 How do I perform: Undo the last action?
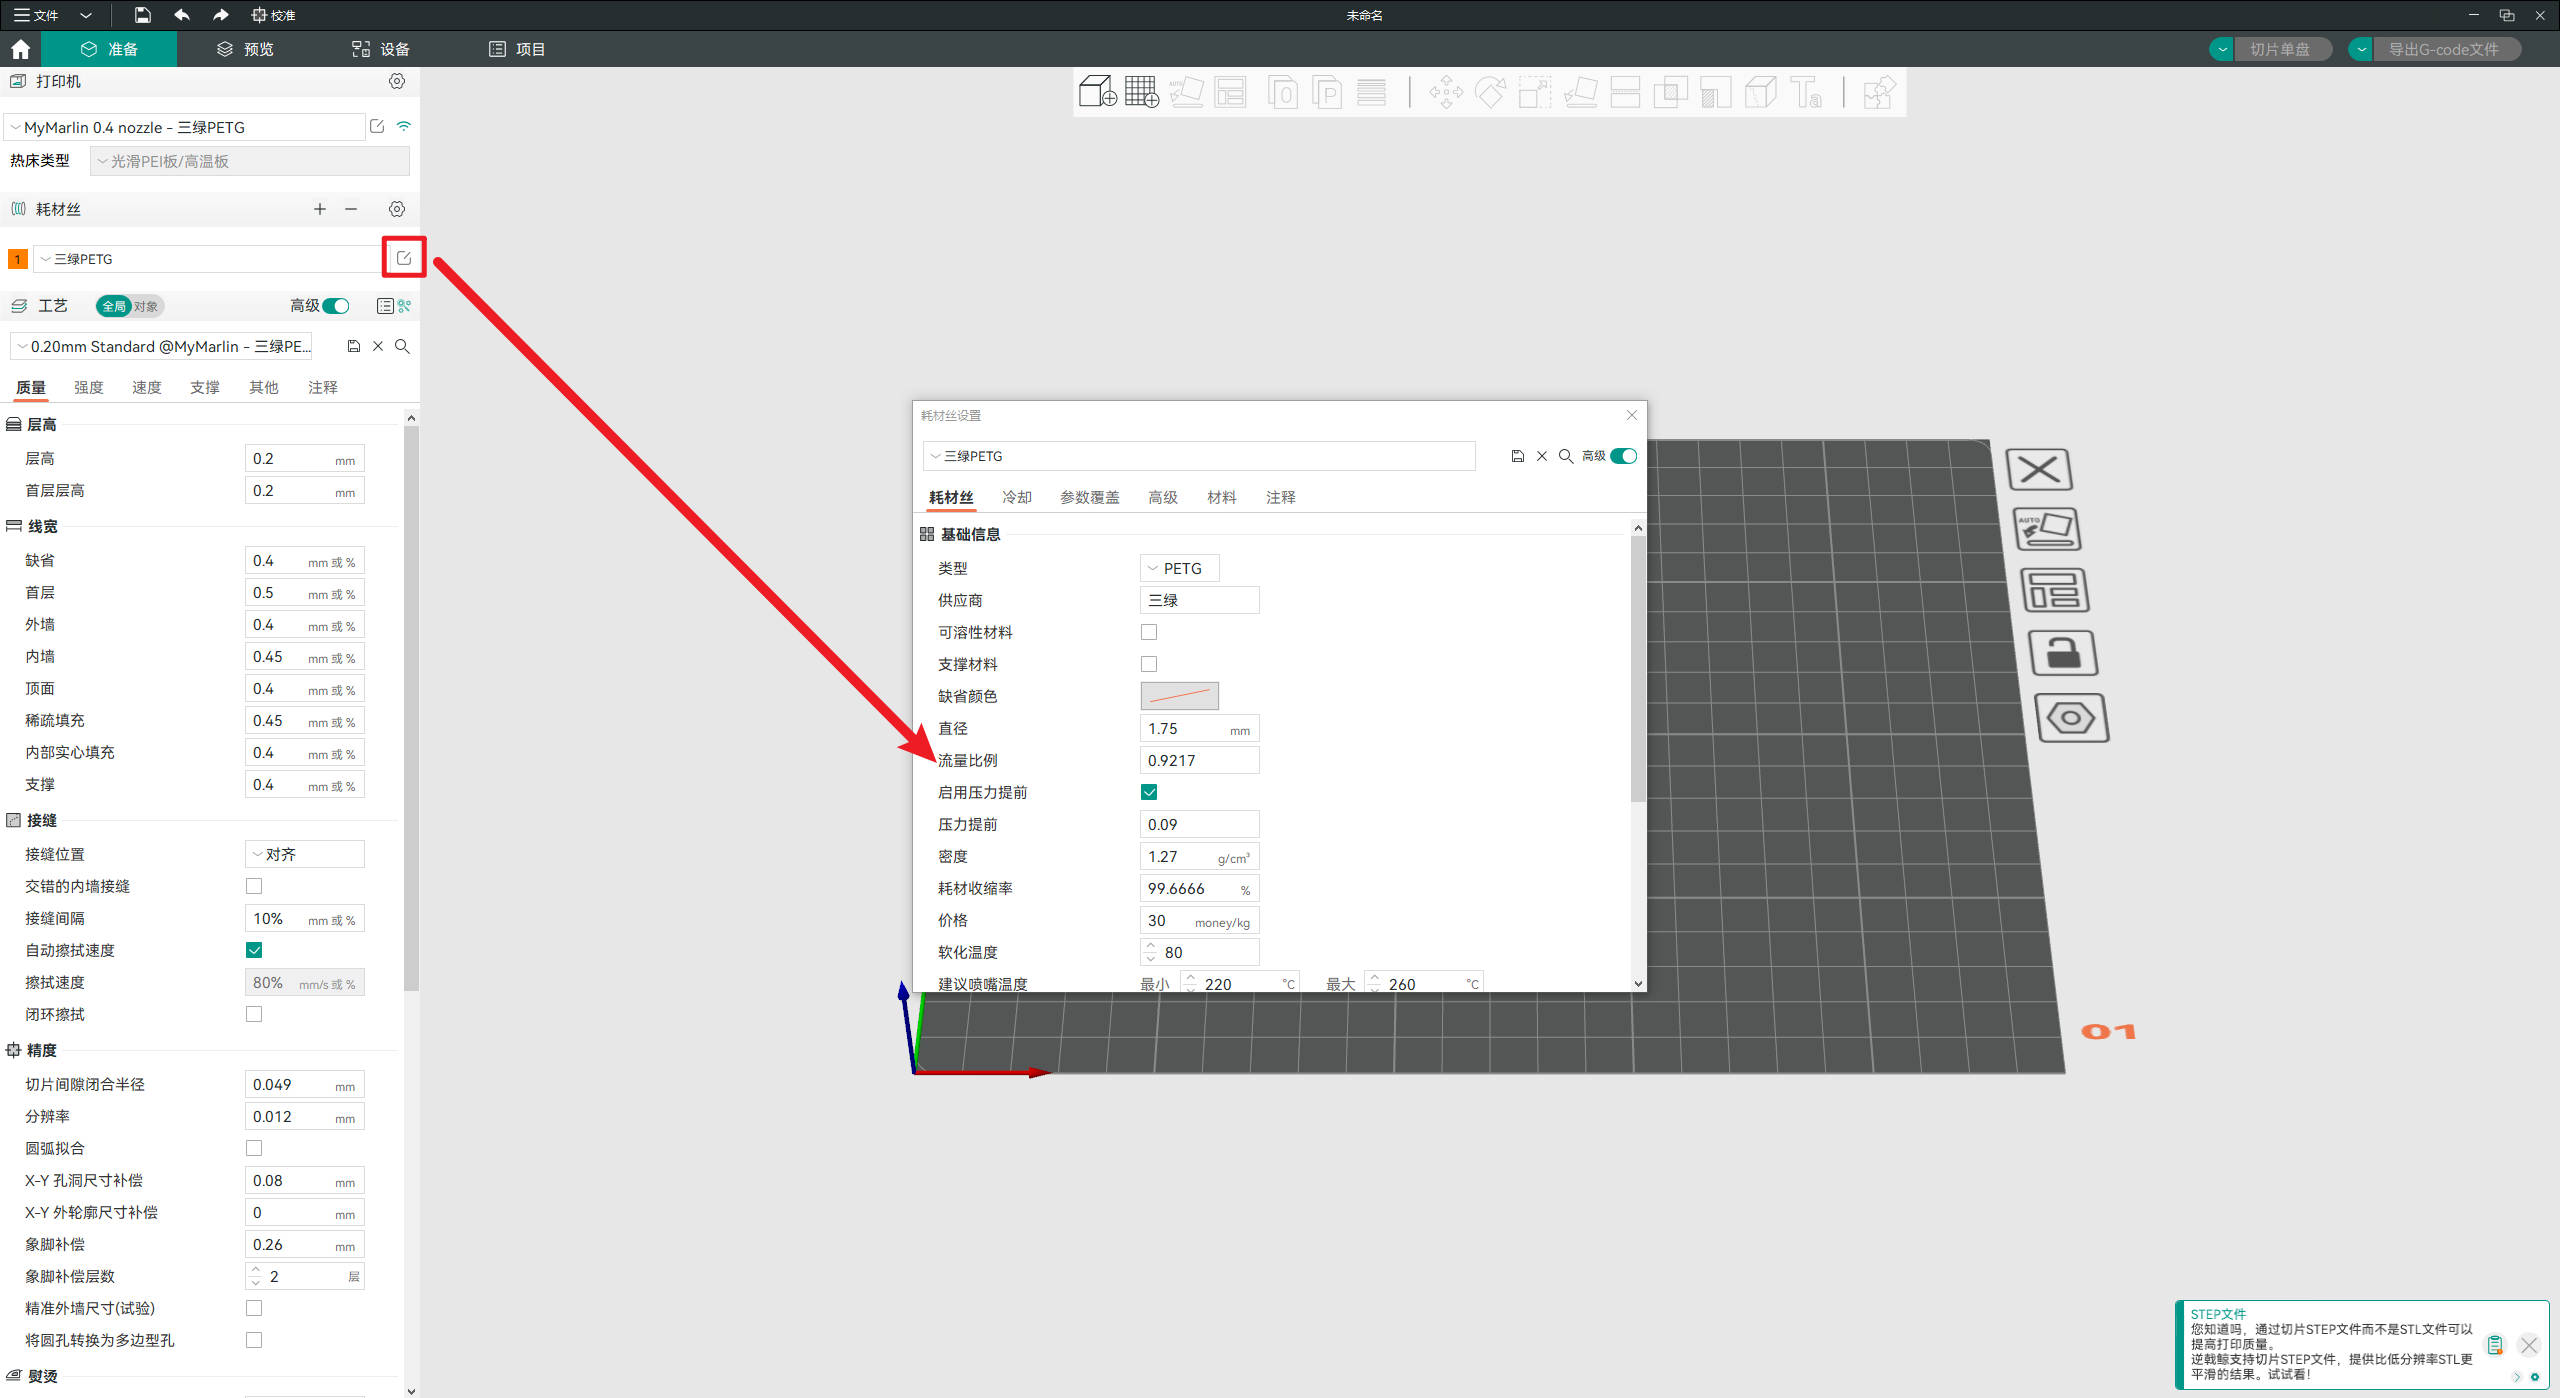(x=181, y=15)
